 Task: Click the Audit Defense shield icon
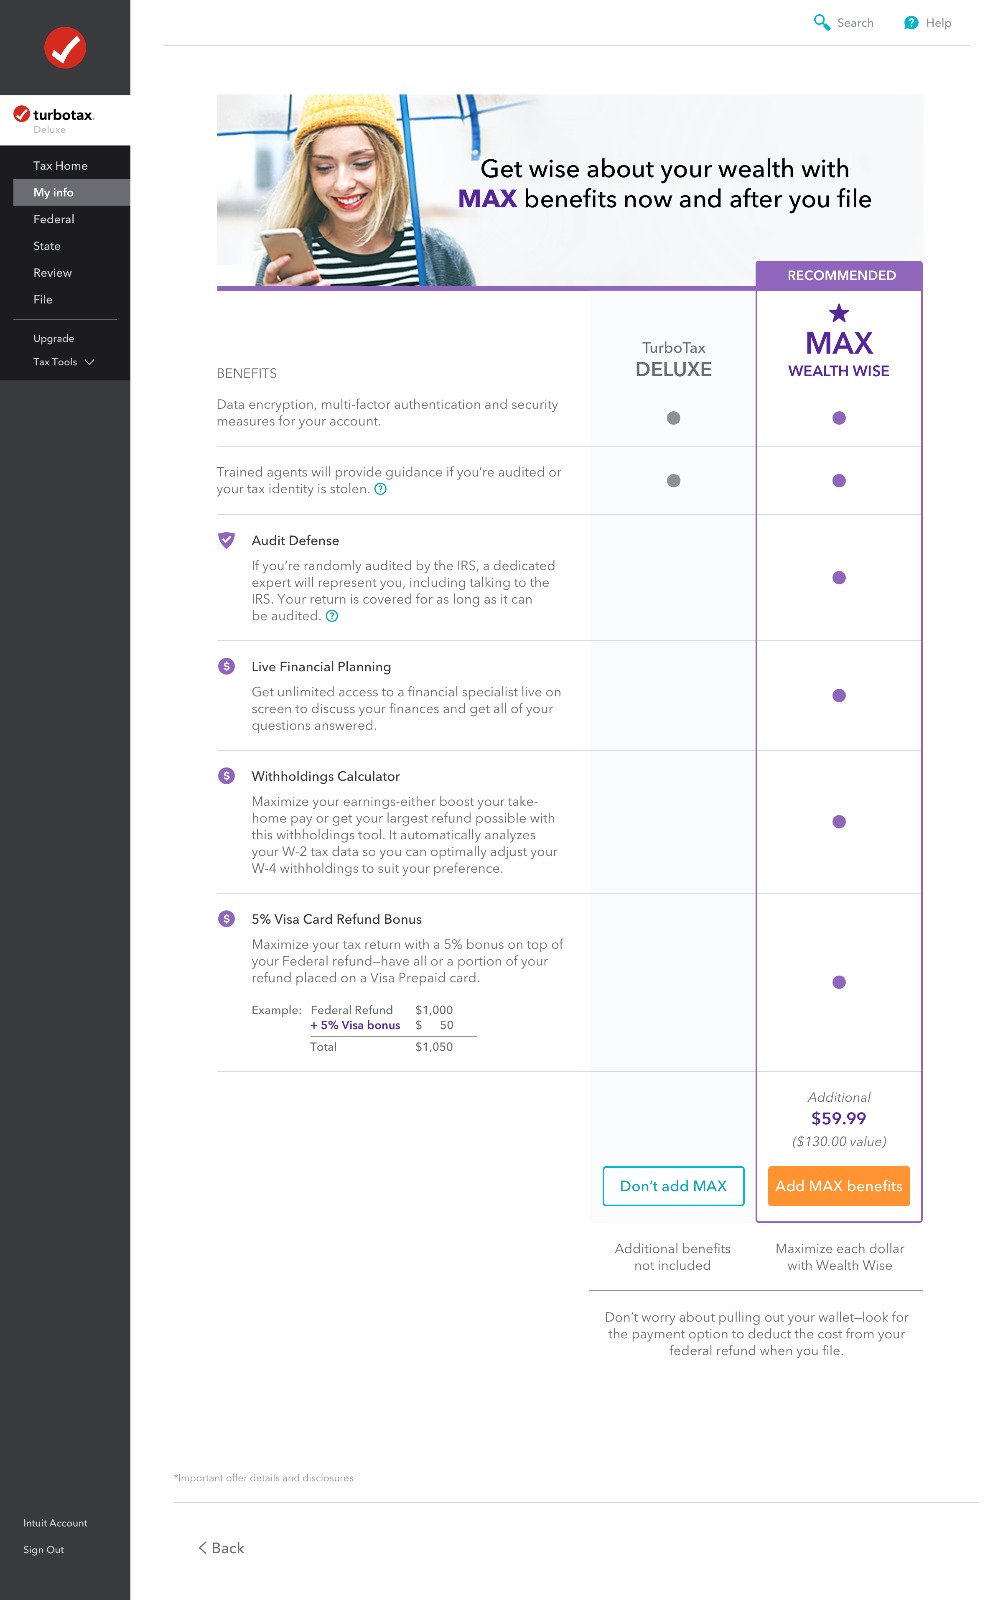click(227, 540)
